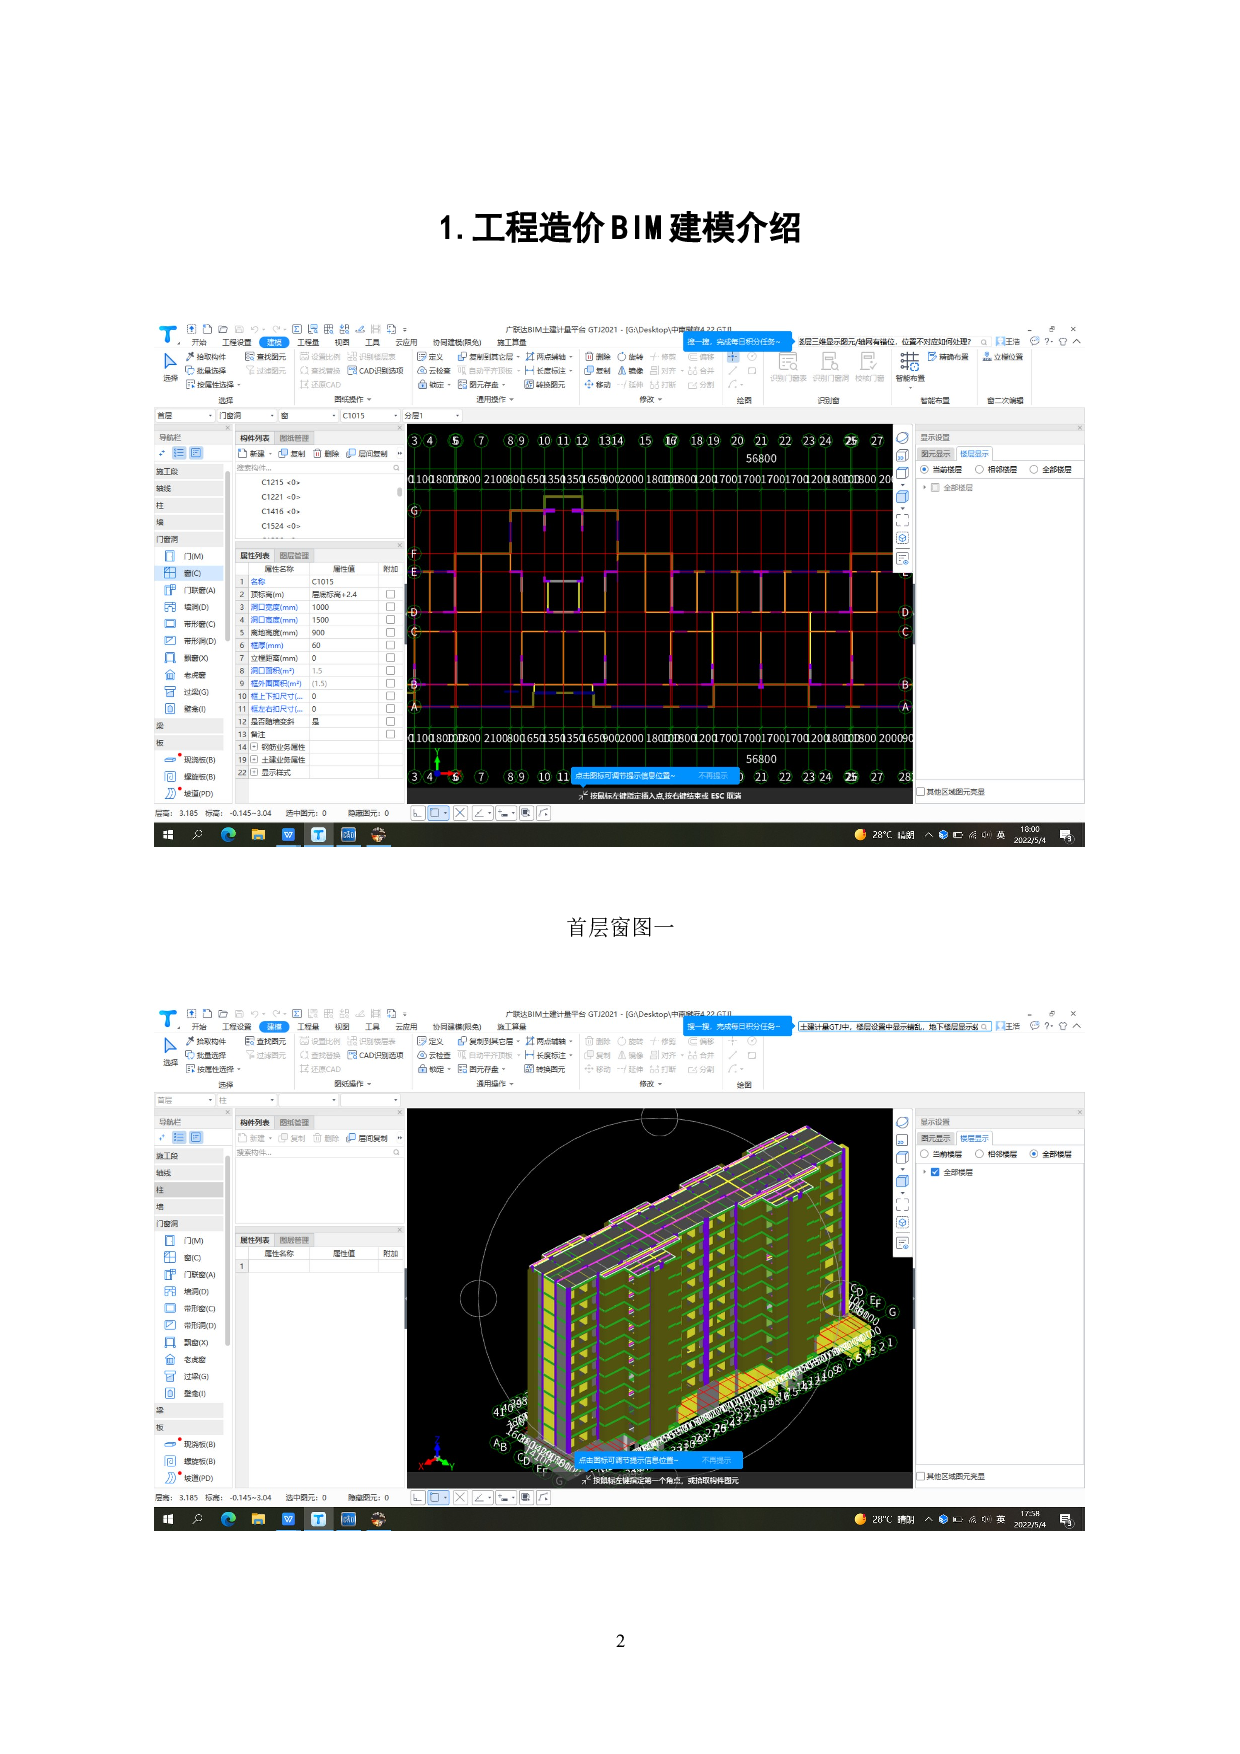This screenshot has height=1754, width=1240.
Task: Open Edge from the taskbar showing 18:00
Action: tap(228, 835)
